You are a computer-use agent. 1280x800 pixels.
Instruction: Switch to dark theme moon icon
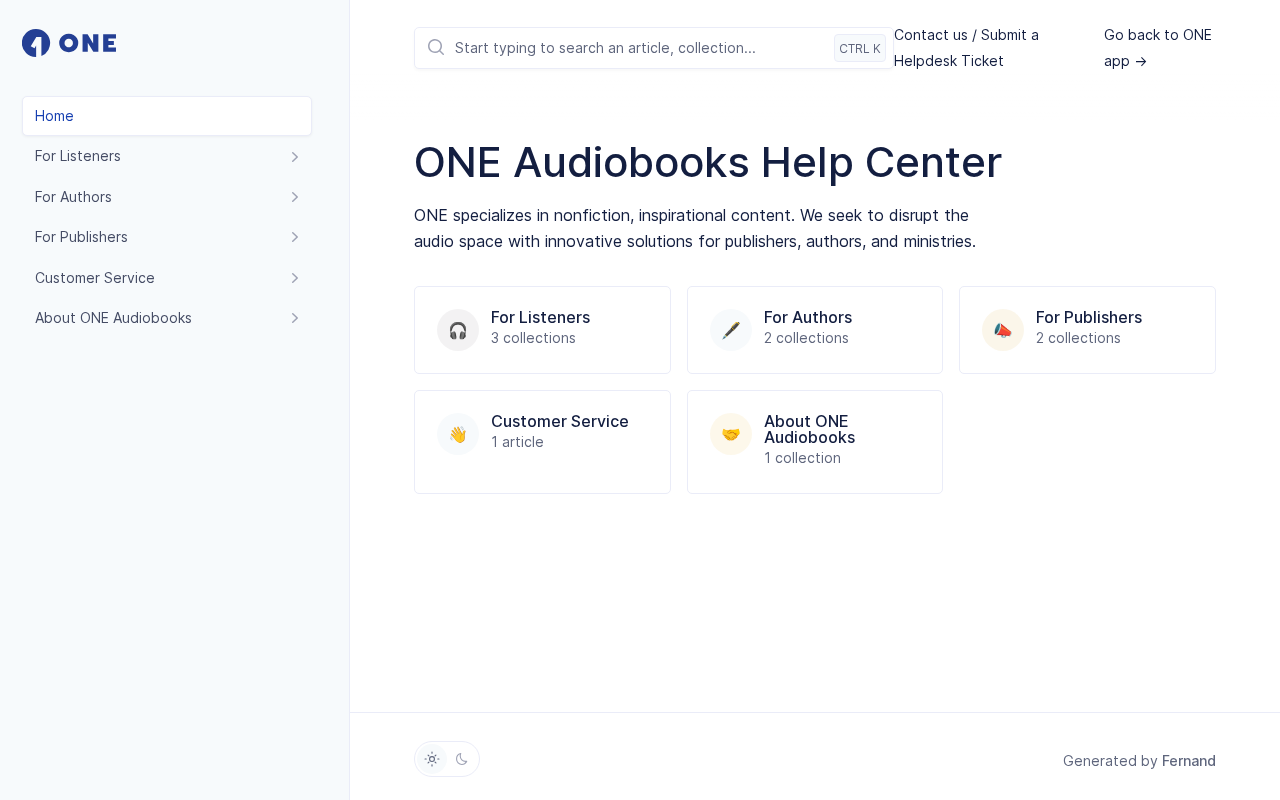tap(462, 759)
